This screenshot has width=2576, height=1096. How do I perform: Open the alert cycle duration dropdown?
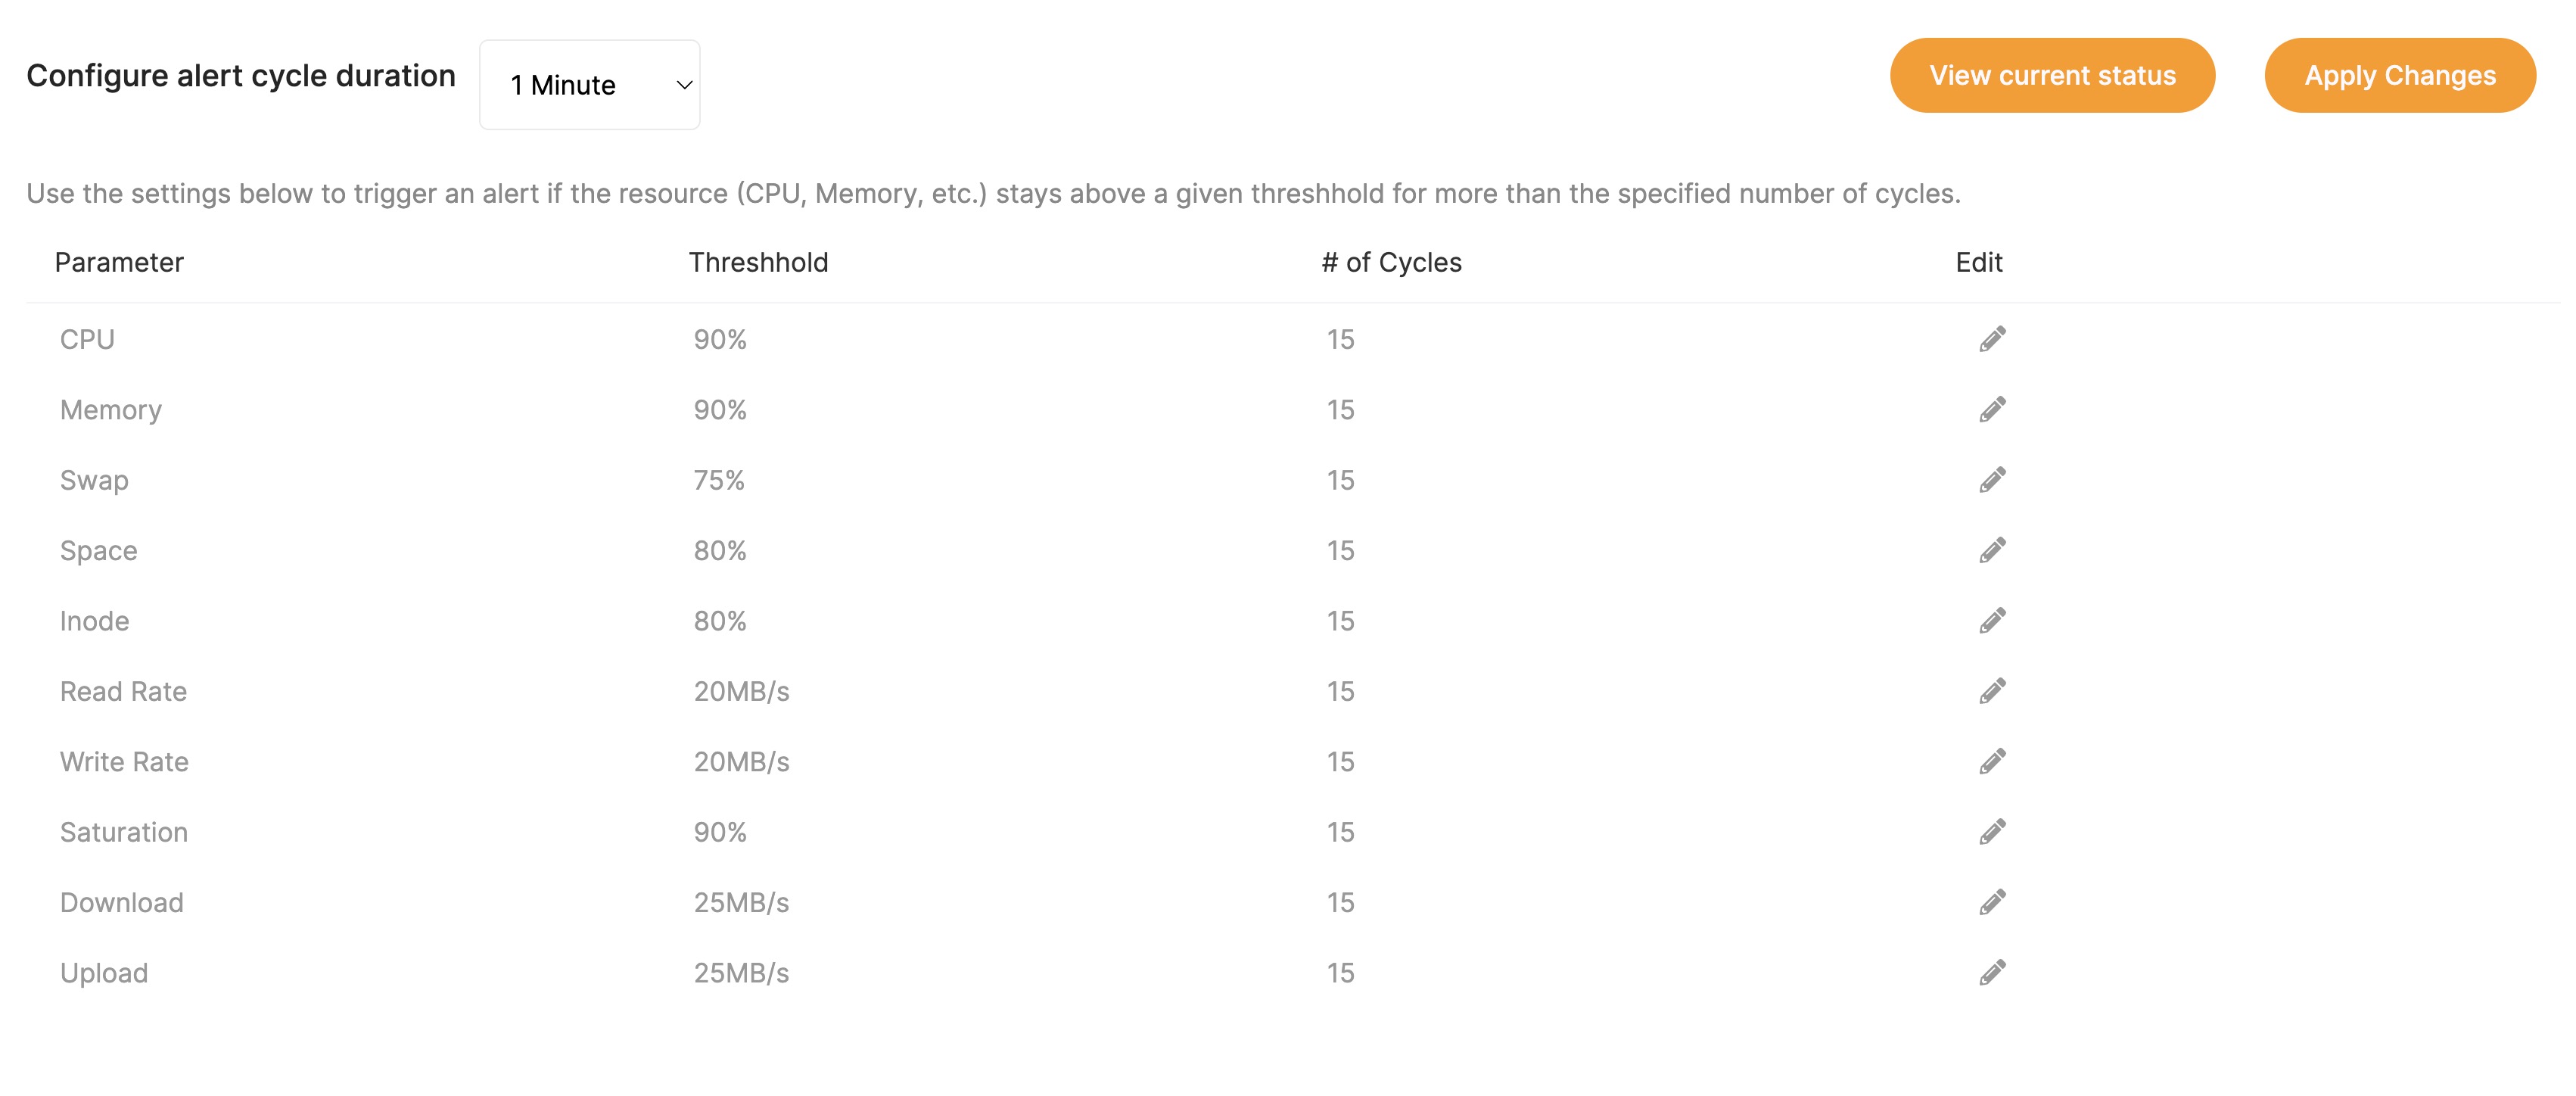(590, 84)
